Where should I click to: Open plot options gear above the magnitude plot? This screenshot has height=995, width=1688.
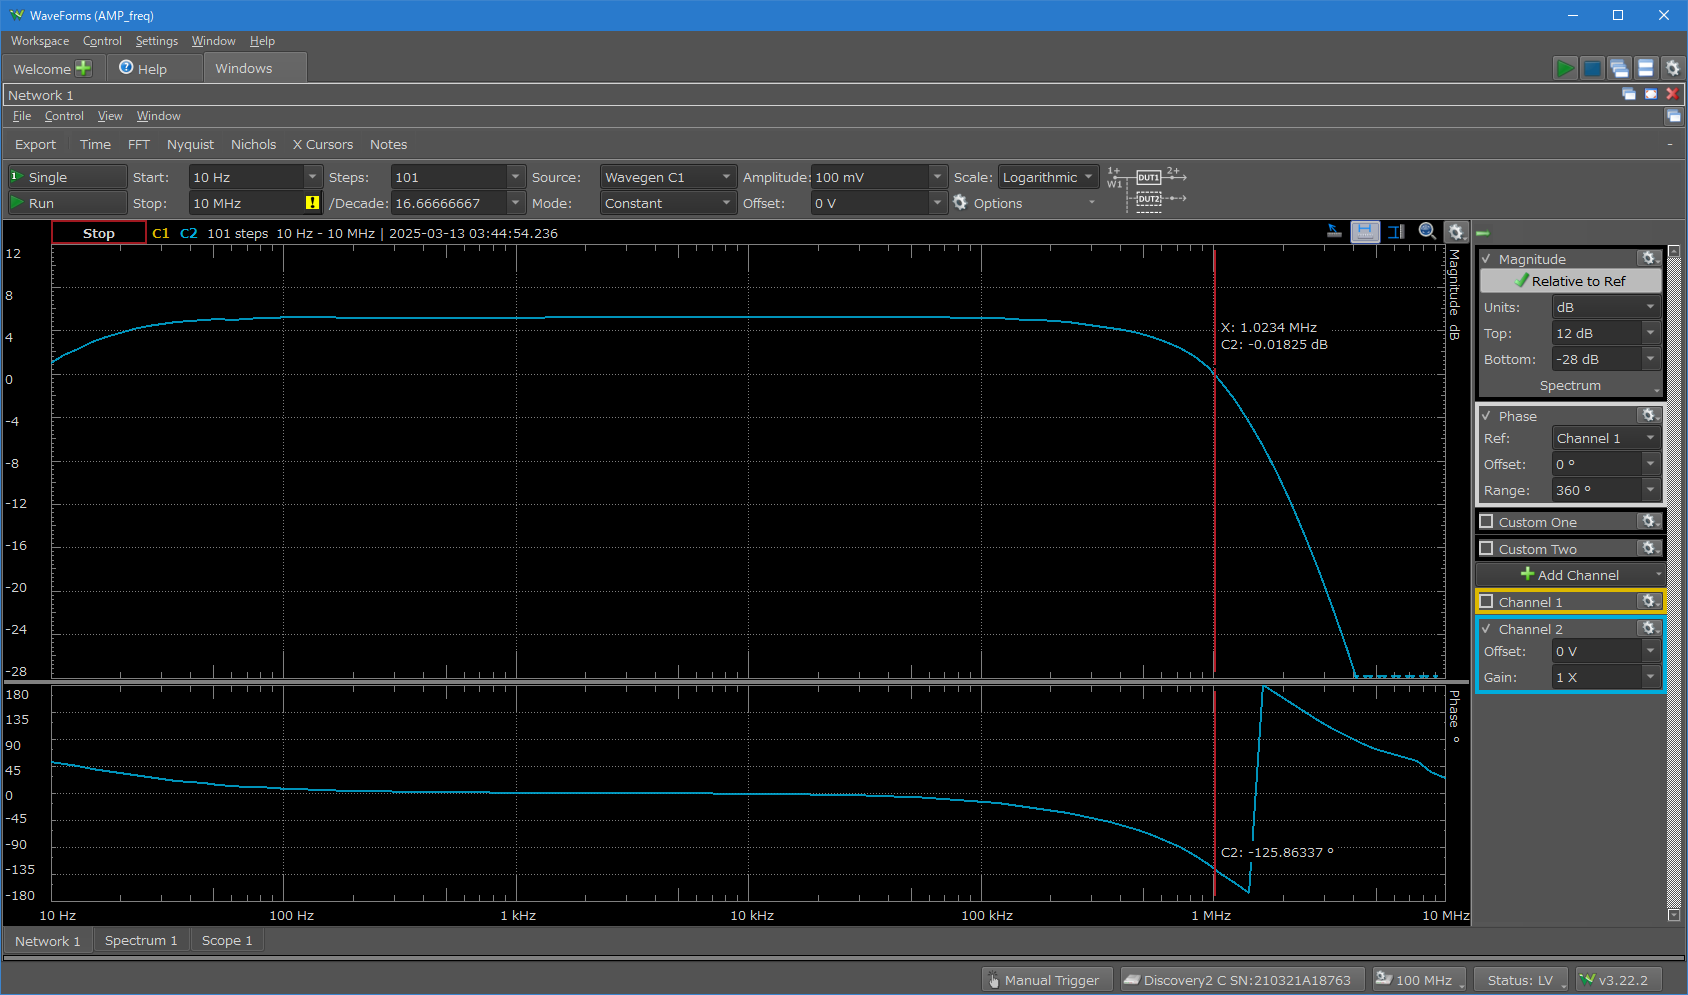point(1456,232)
